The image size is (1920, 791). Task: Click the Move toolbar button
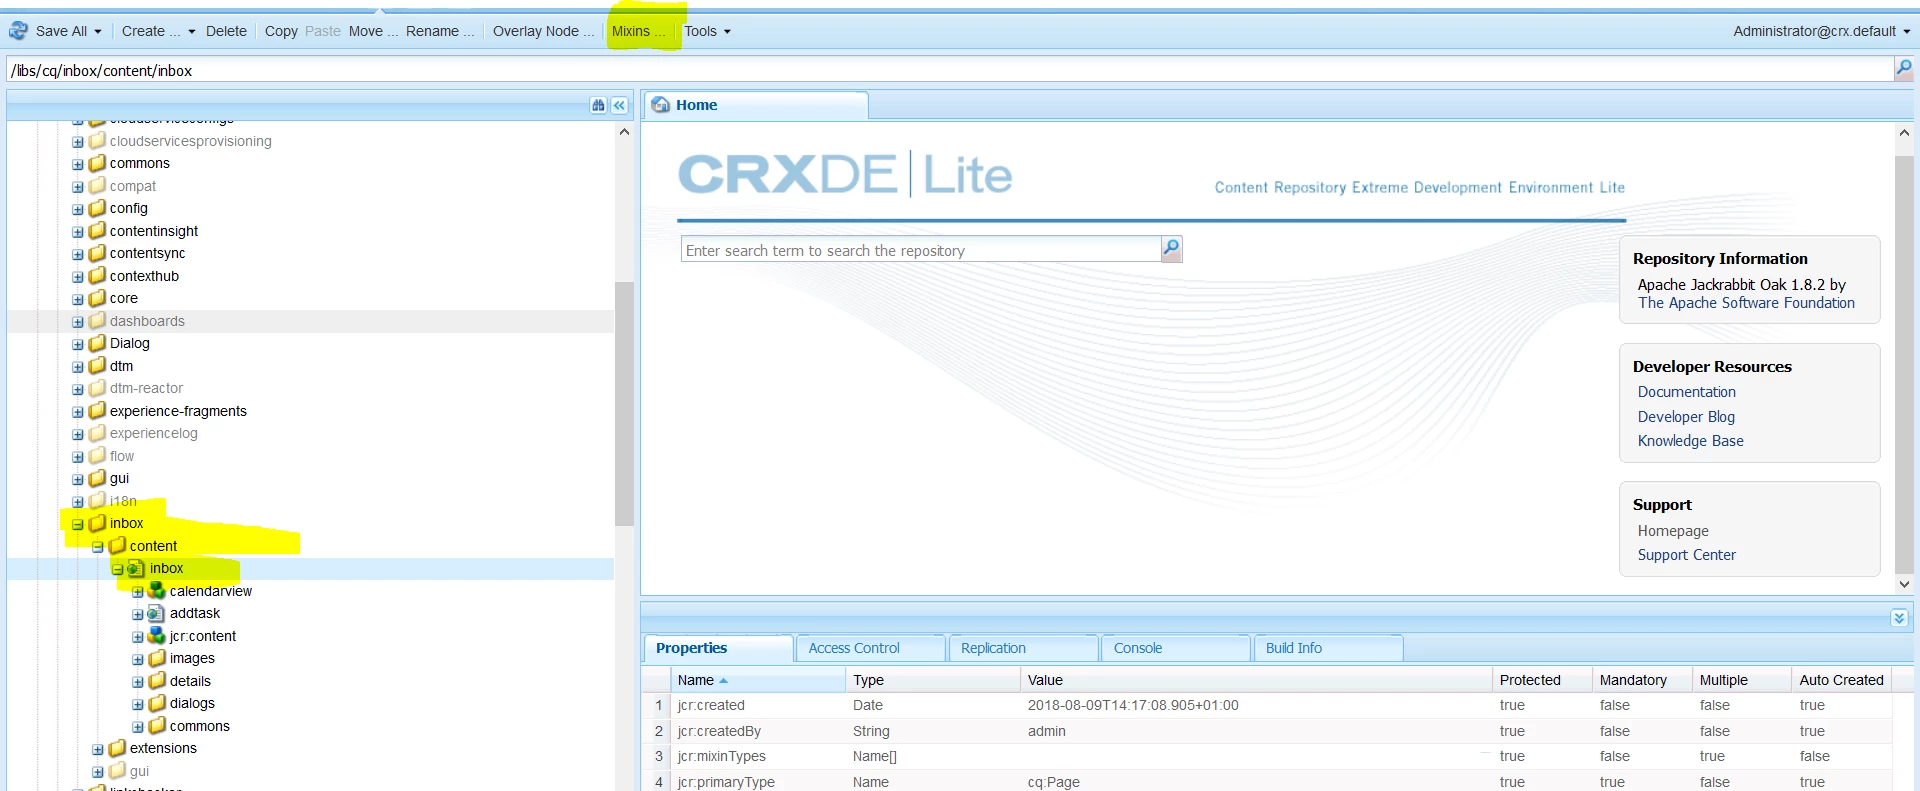pyautogui.click(x=373, y=31)
